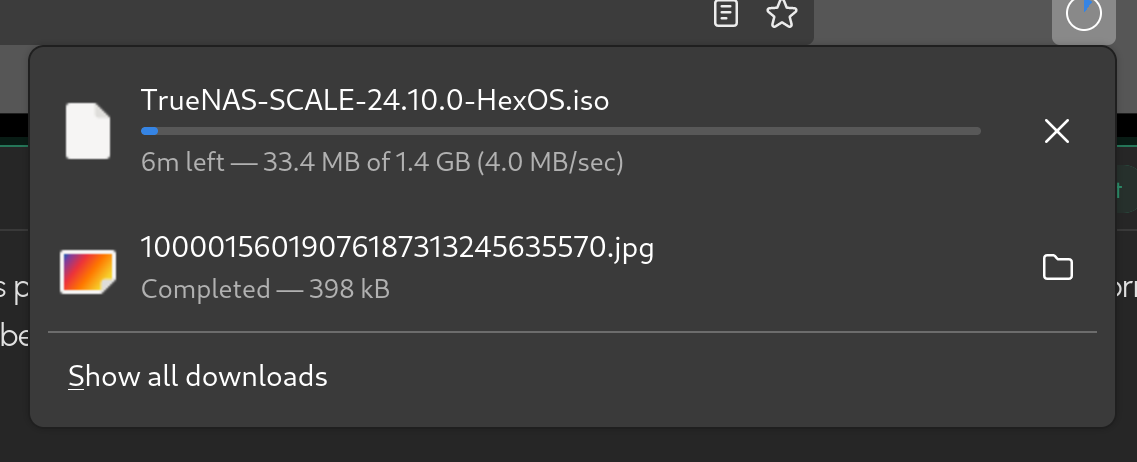This screenshot has height=462, width=1137.
Task: Click the blue filled part of the progress bar
Action: [x=149, y=131]
